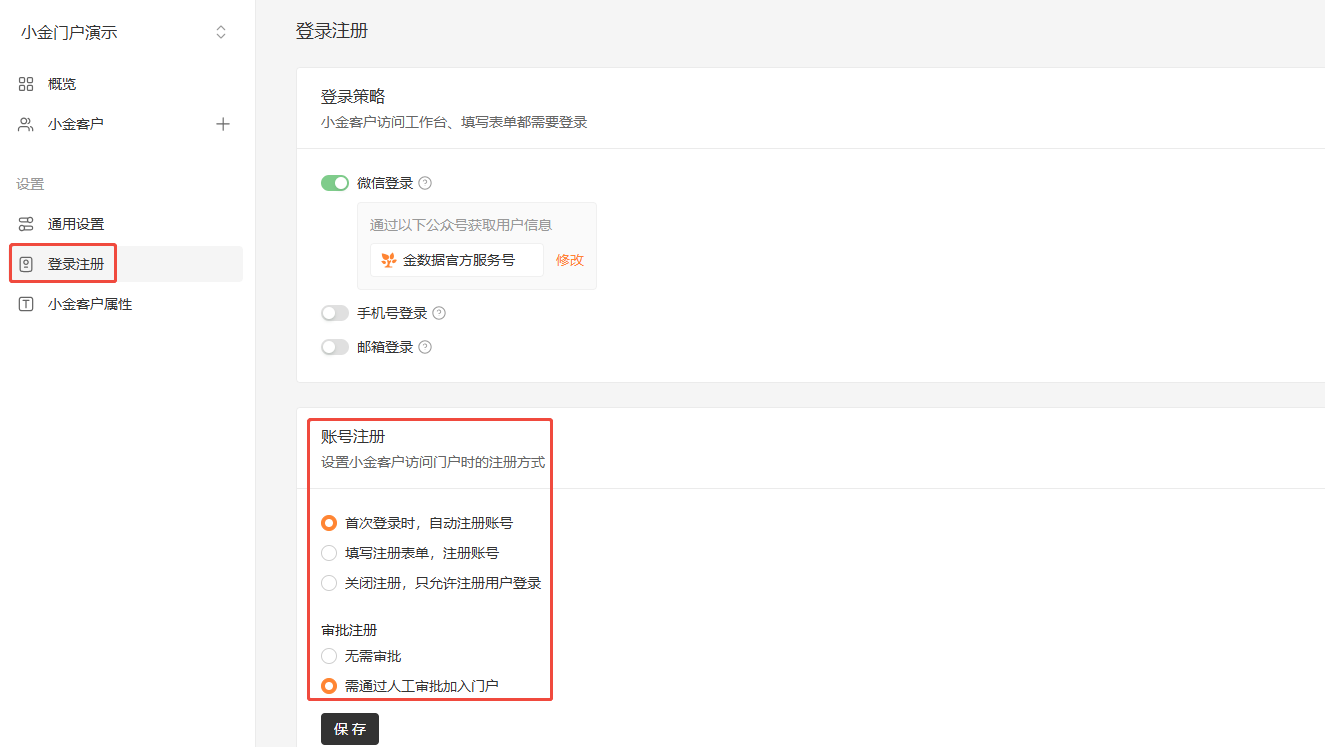Click help icon next to 微信登录
The height and width of the screenshot is (747, 1325).
425,183
